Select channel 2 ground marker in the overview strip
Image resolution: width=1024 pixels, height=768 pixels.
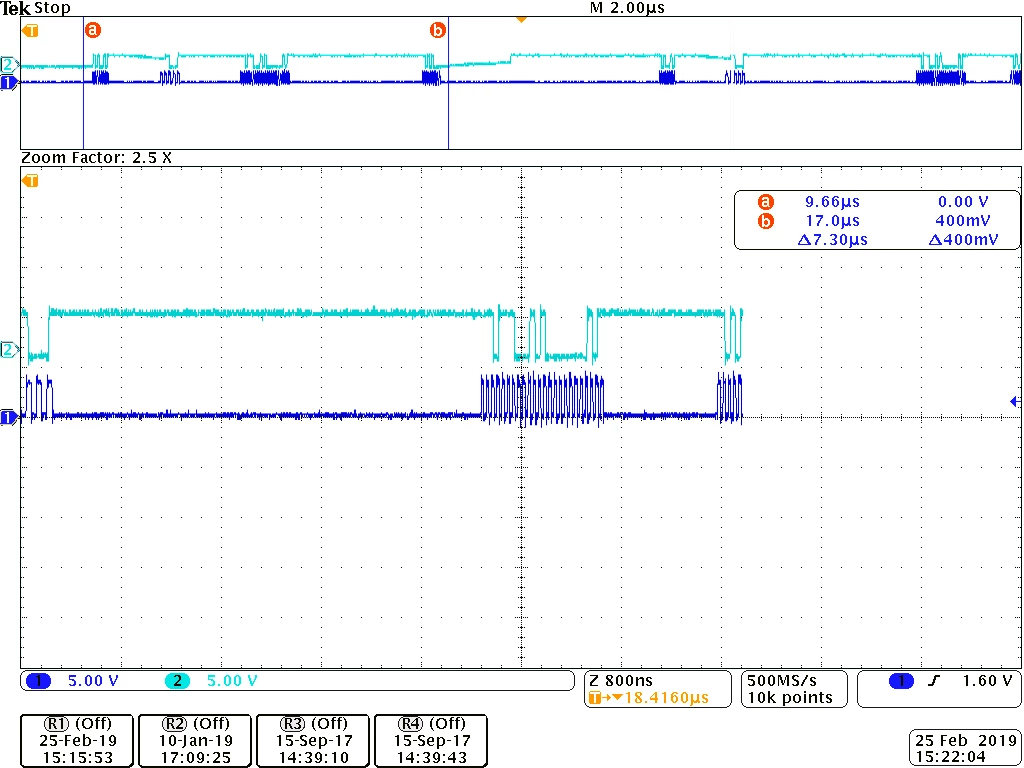(9, 65)
